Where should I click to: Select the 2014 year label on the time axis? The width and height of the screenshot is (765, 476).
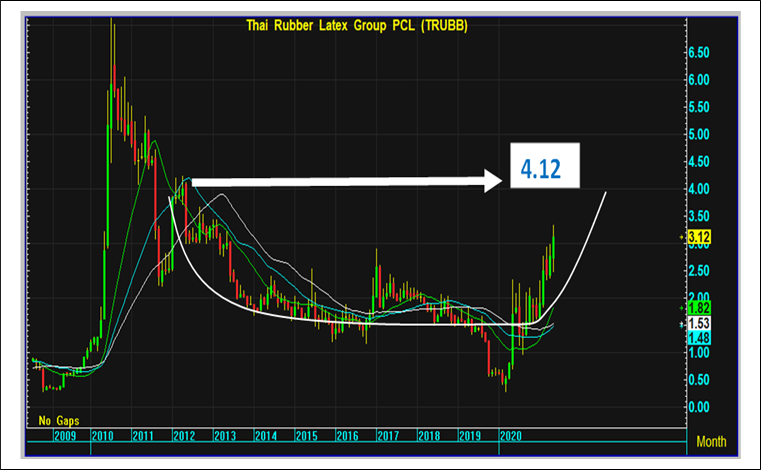coord(266,436)
